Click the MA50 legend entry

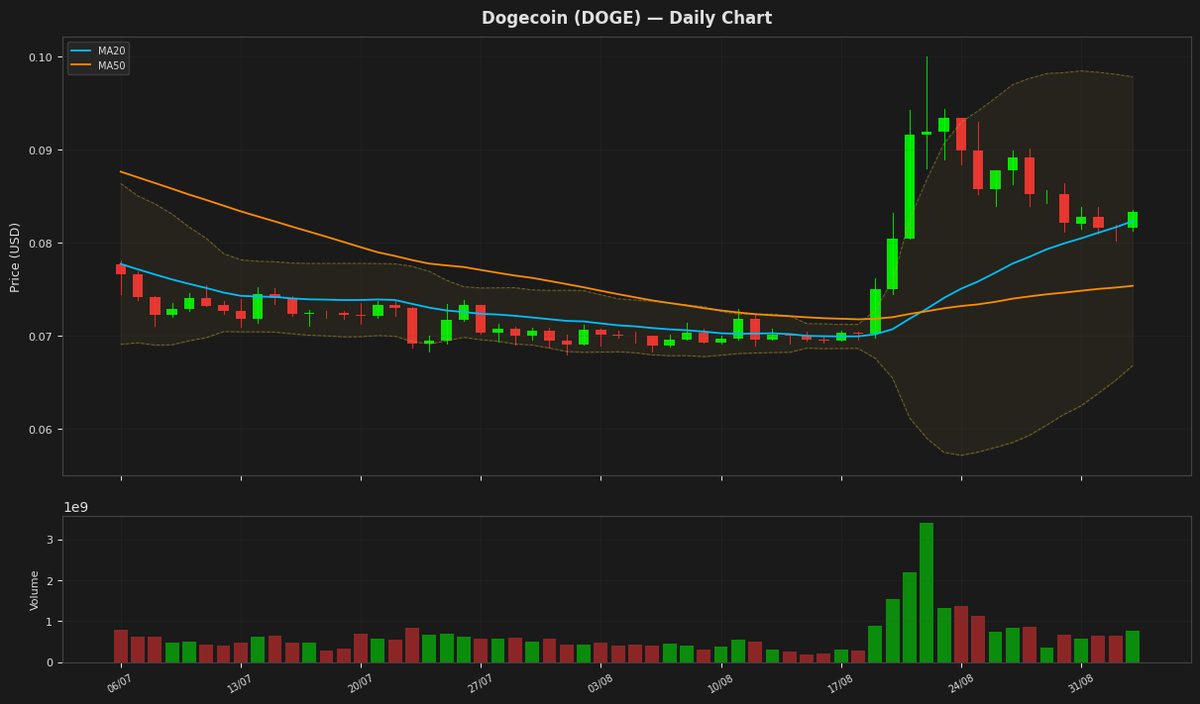[98, 65]
